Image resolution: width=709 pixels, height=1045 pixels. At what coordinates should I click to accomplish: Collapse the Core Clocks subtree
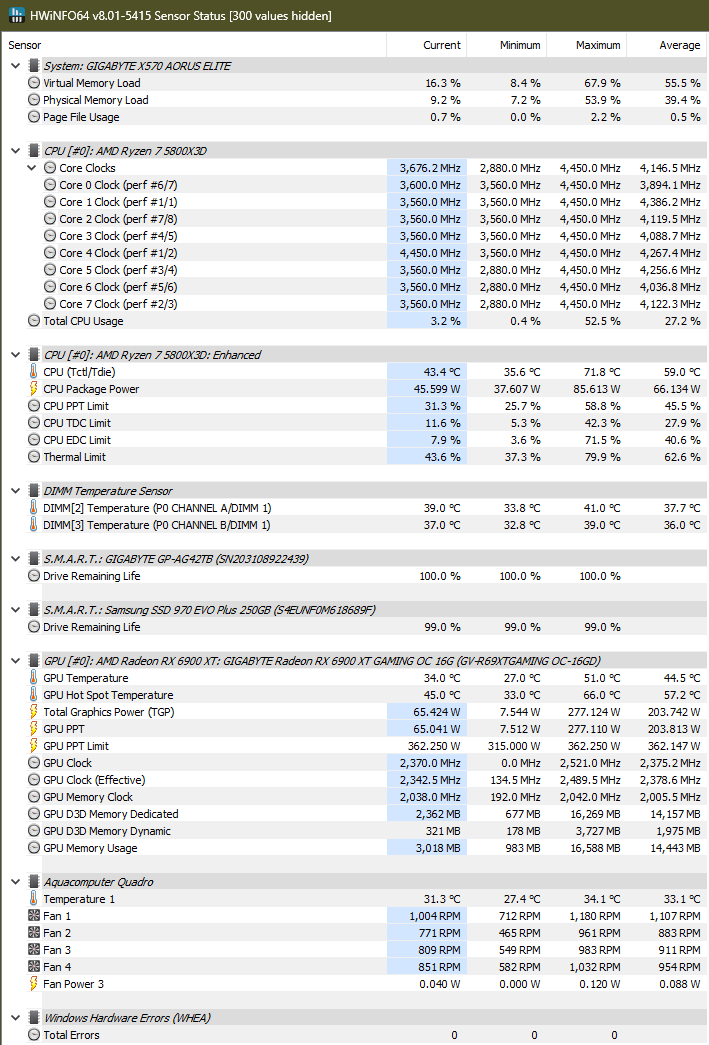point(31,168)
